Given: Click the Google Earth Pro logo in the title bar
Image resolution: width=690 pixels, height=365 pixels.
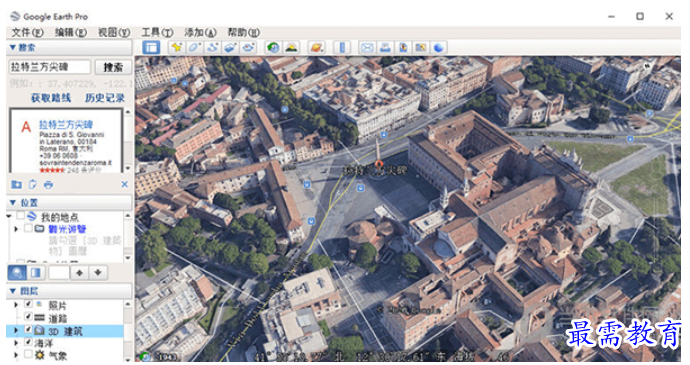Looking at the screenshot, I should (15, 16).
